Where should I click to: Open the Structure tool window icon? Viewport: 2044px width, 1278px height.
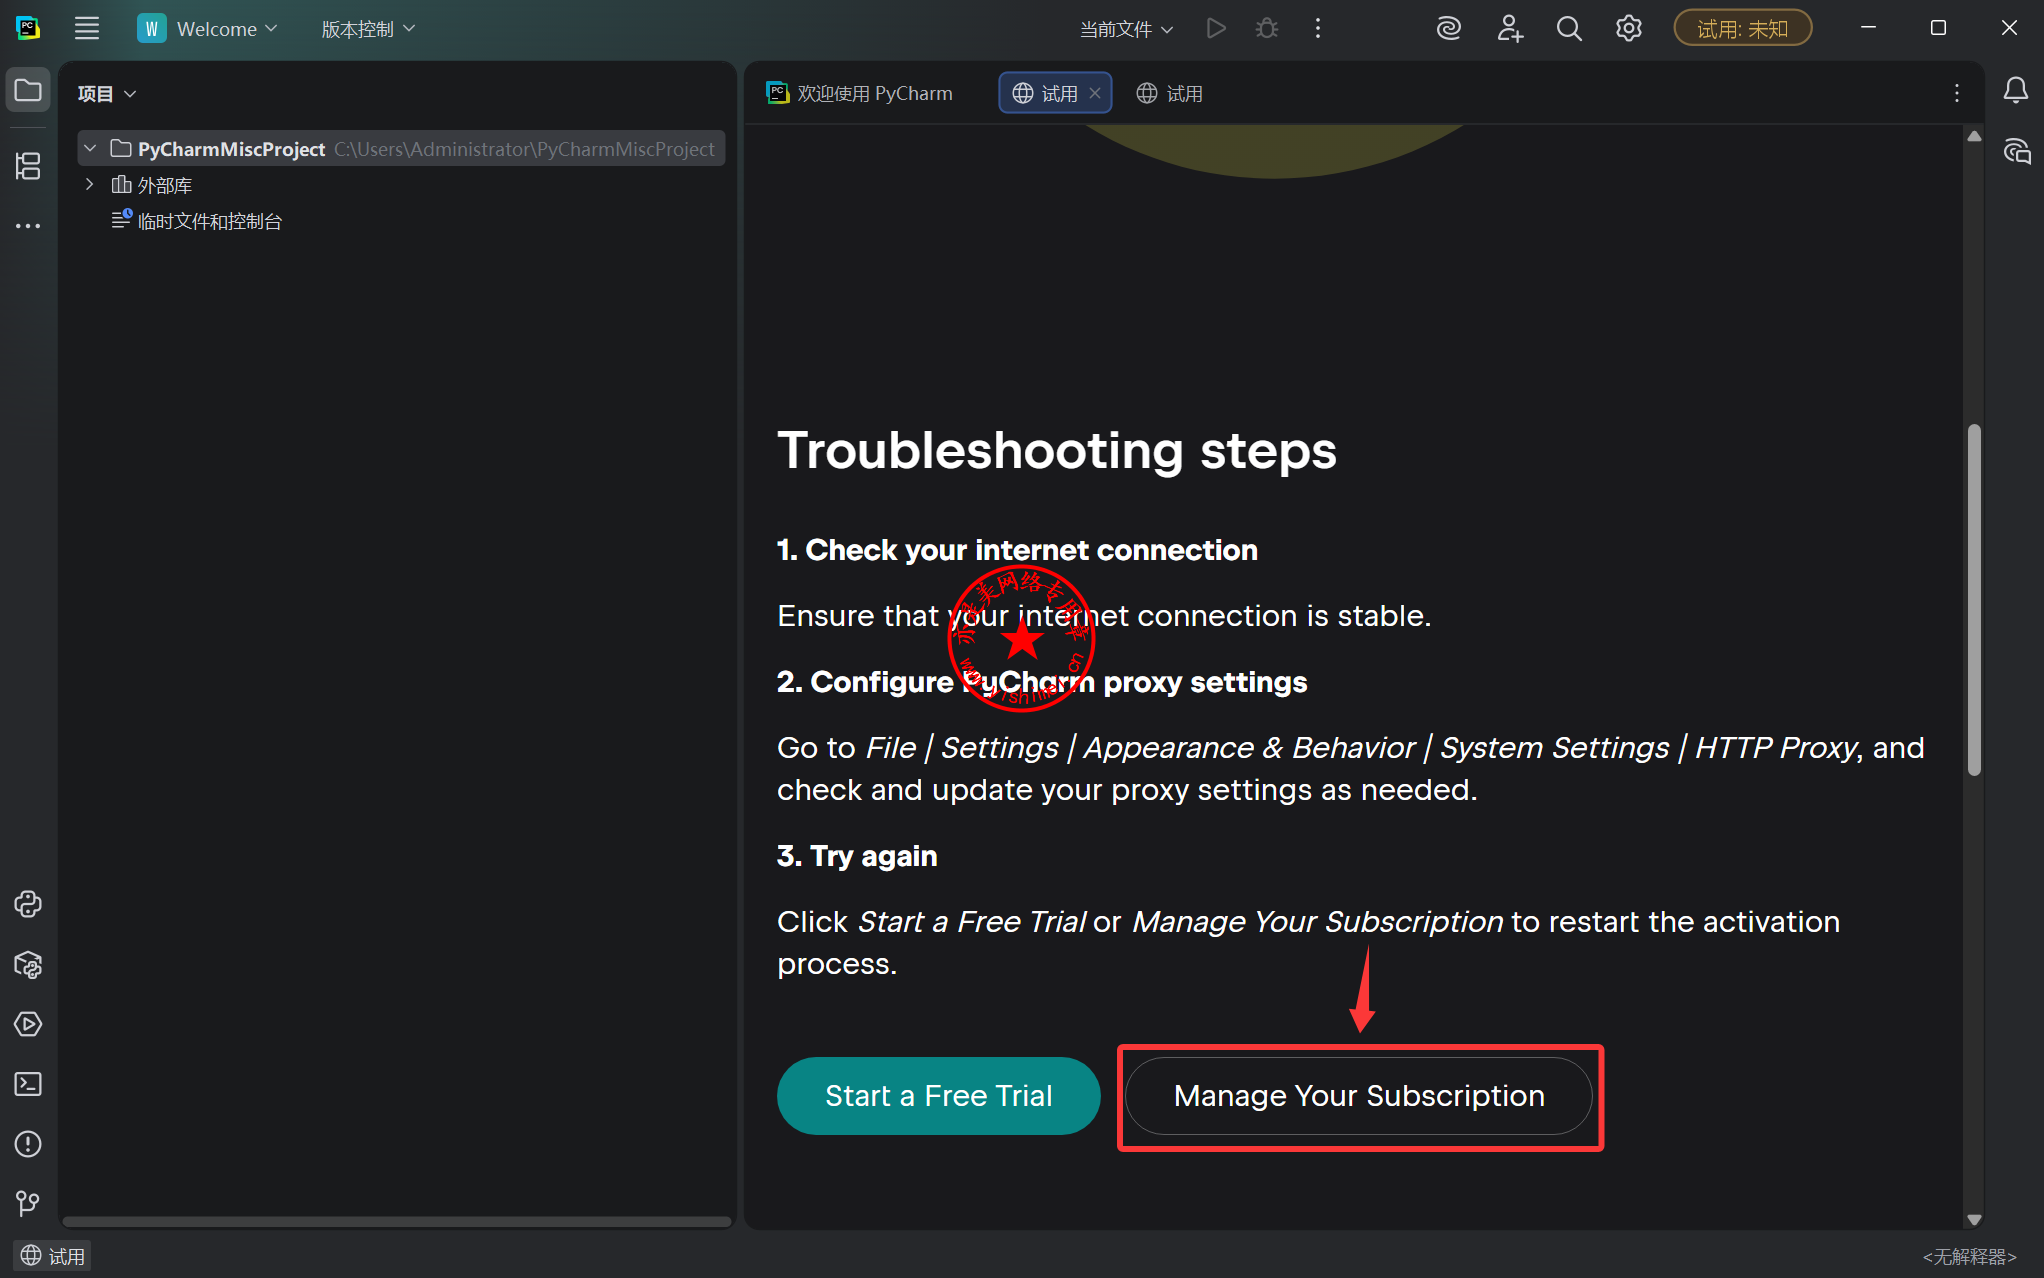[x=28, y=166]
